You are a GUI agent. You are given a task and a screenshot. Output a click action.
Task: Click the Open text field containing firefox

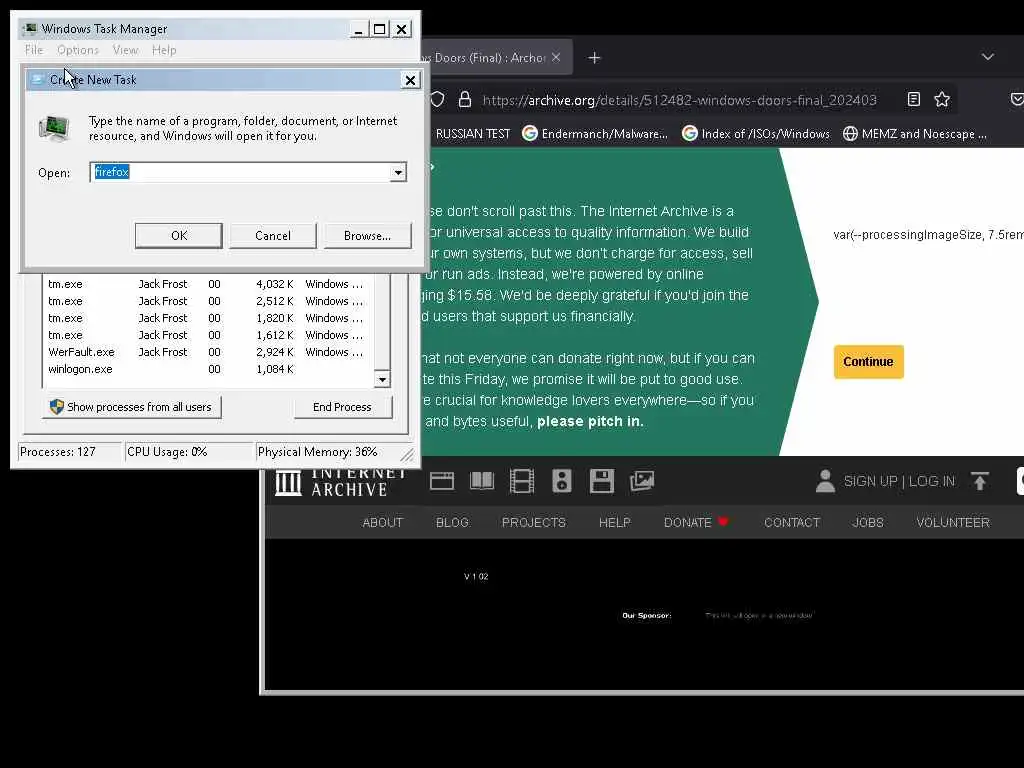pyautogui.click(x=240, y=172)
